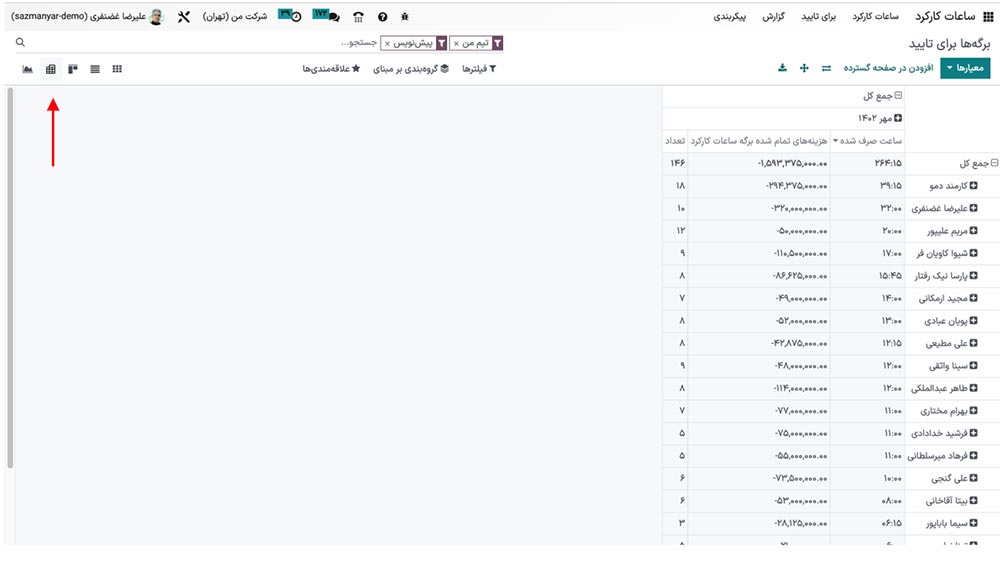Switch to the pivot view icon
This screenshot has height=561, width=1000.
pos(50,69)
